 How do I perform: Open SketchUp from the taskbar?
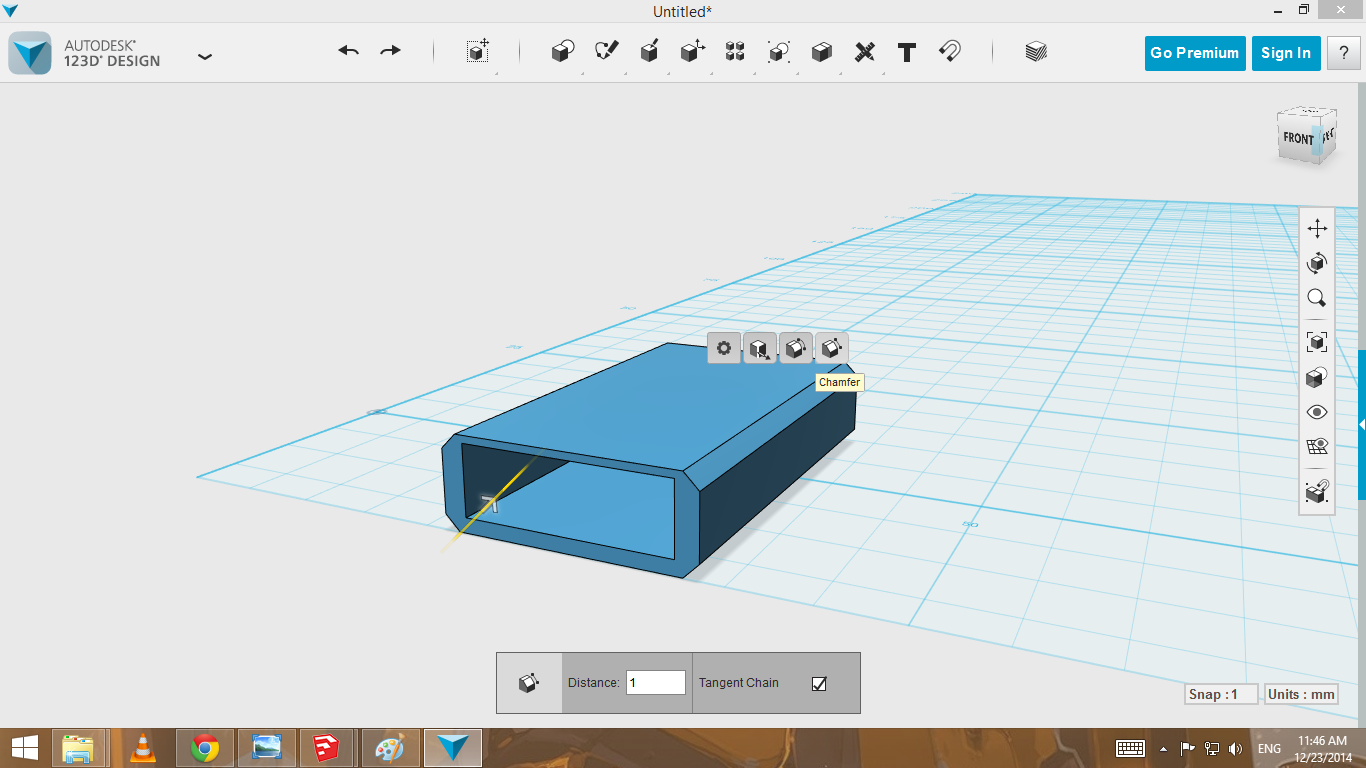click(x=328, y=748)
